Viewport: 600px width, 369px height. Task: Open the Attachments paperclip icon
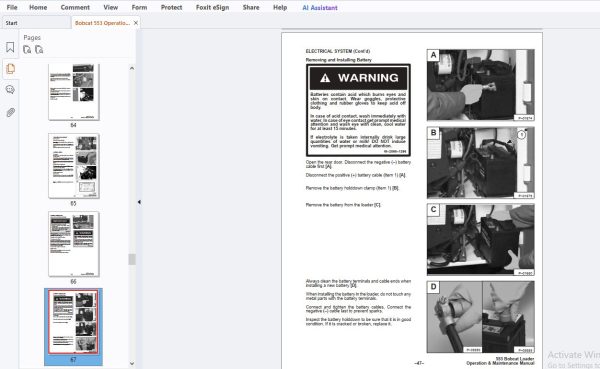[10, 113]
